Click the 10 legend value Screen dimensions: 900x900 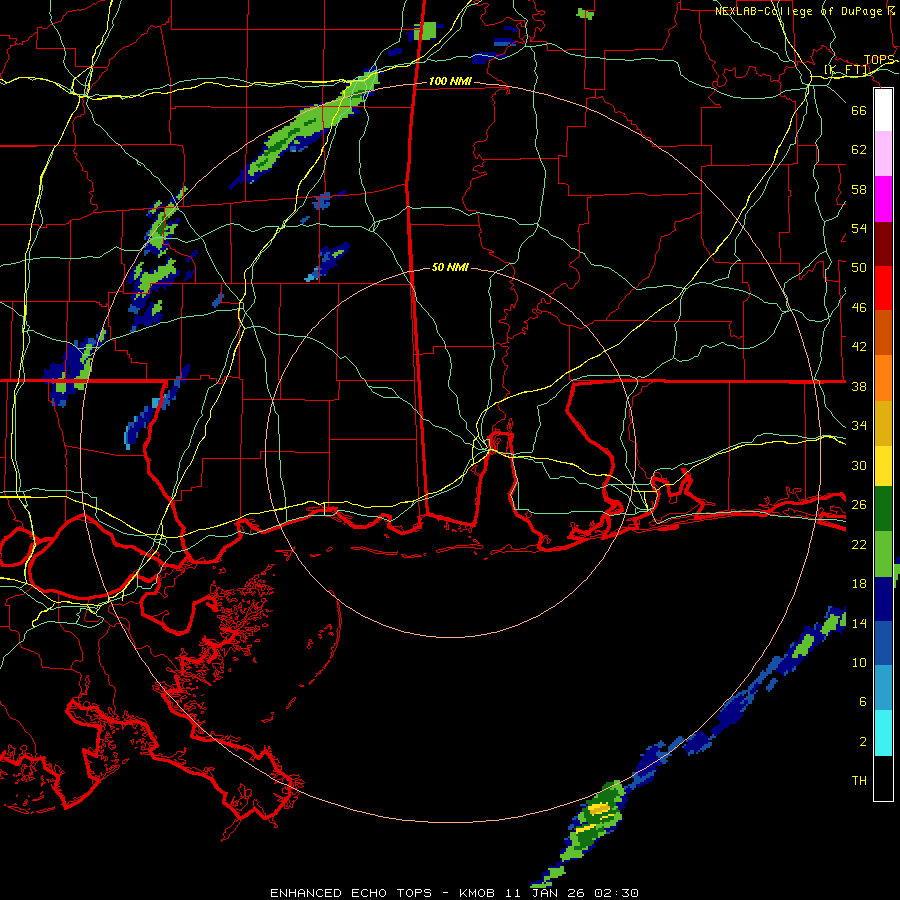pos(859,662)
